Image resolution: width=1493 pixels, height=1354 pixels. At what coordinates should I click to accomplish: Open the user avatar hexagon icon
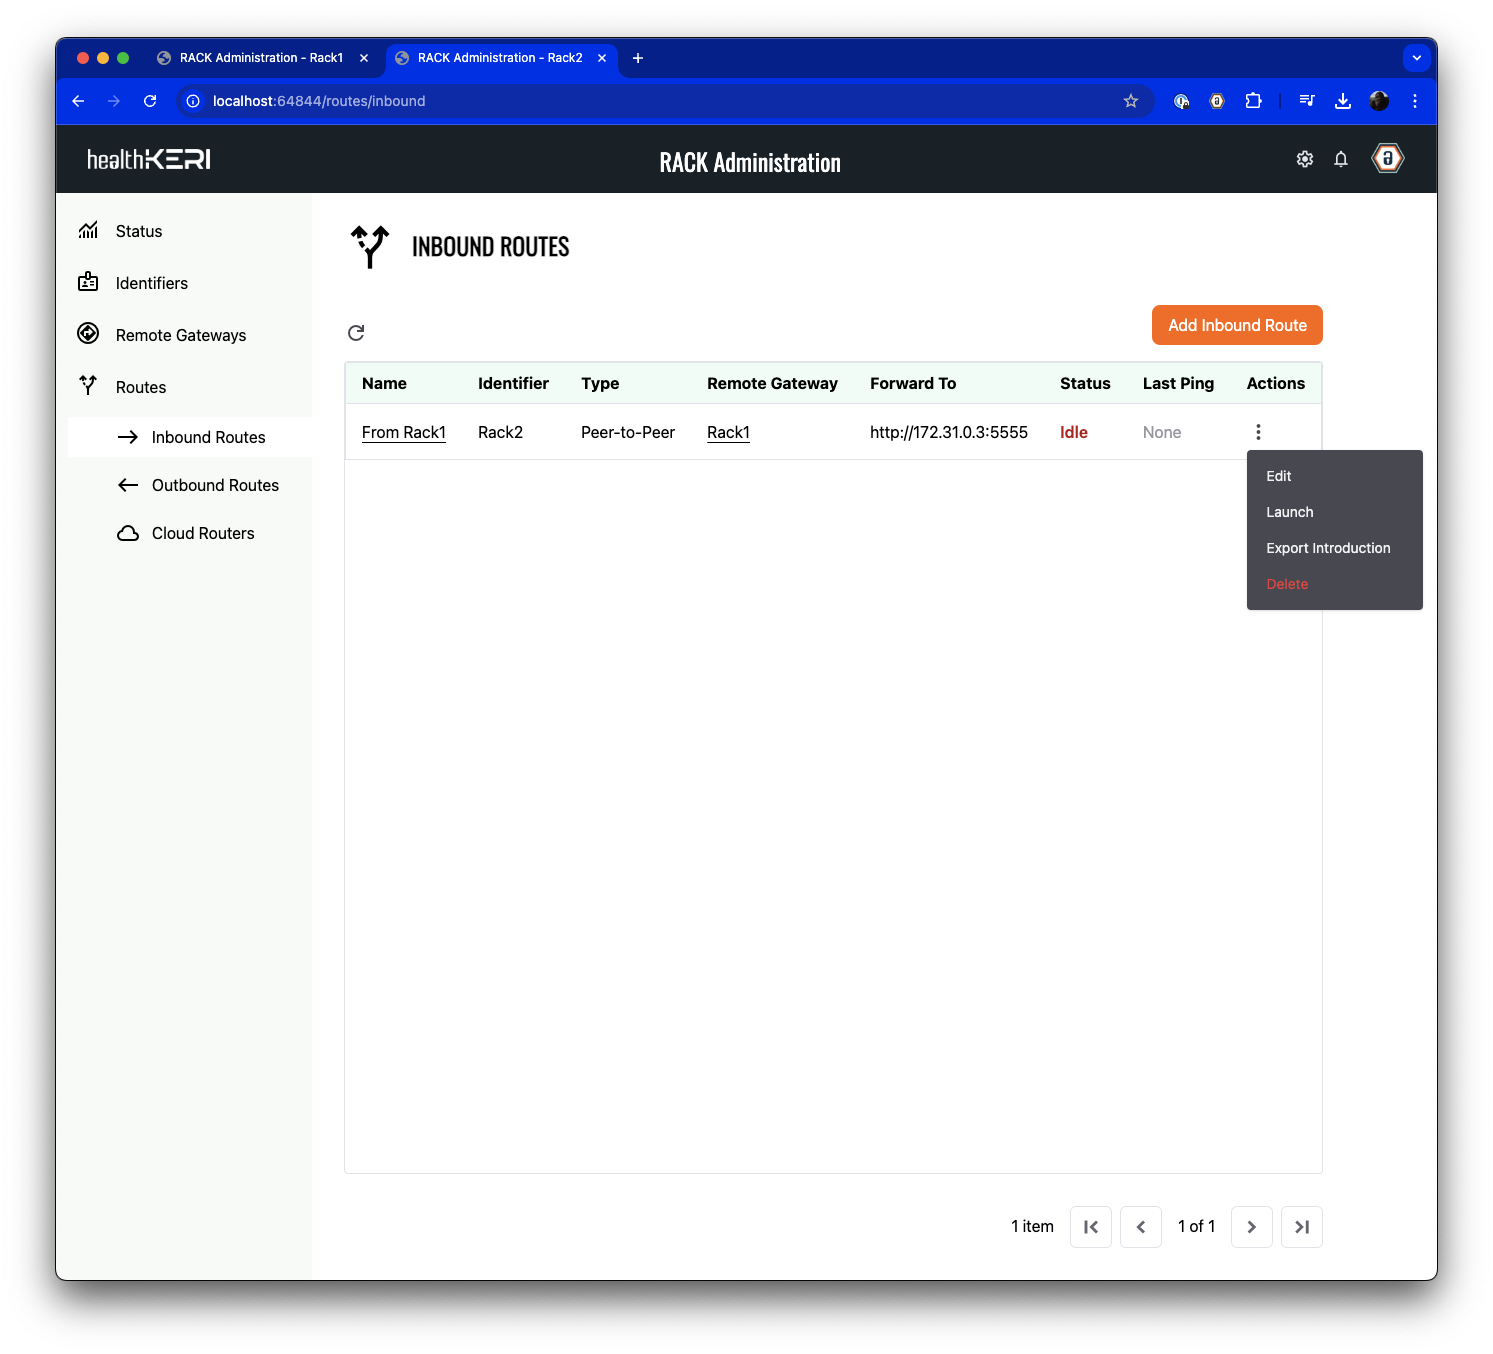click(1387, 158)
